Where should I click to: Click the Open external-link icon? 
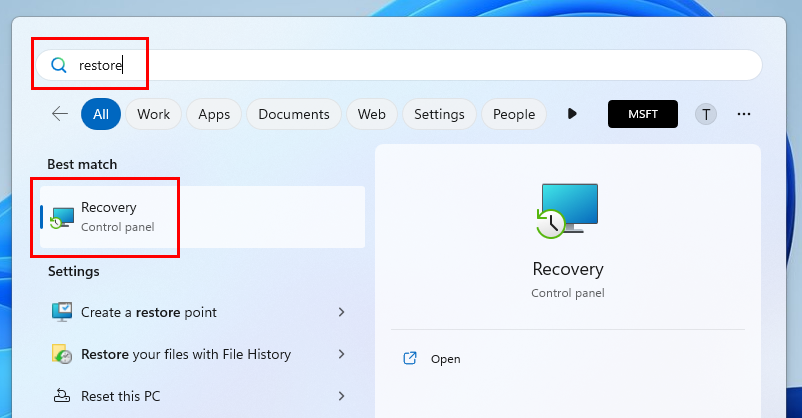click(409, 359)
